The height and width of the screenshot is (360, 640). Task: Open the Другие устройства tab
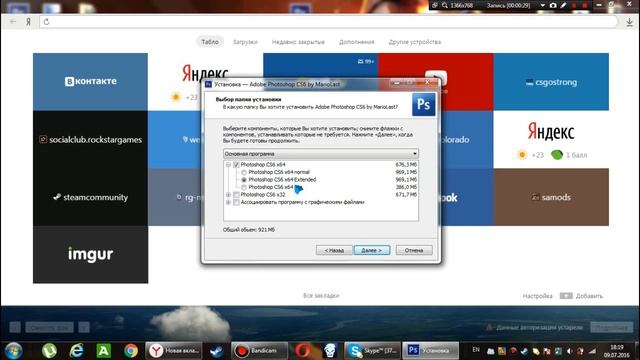pos(415,42)
